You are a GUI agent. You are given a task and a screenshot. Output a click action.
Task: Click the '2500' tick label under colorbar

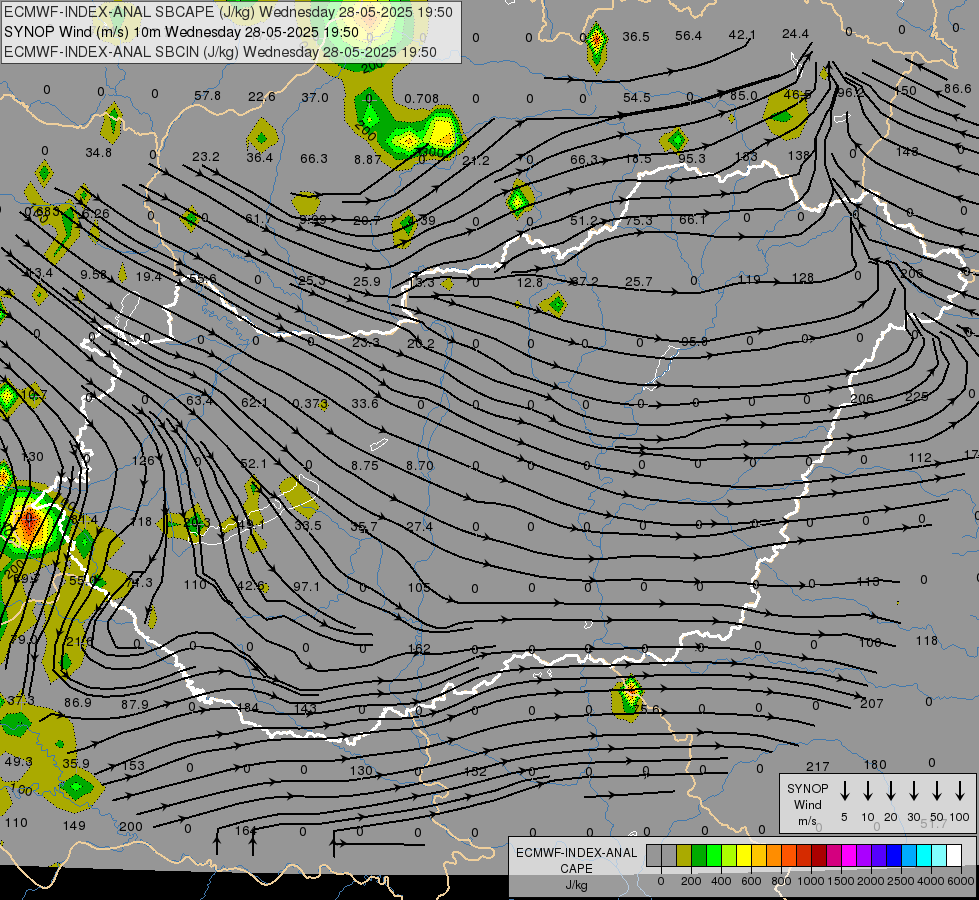click(900, 881)
